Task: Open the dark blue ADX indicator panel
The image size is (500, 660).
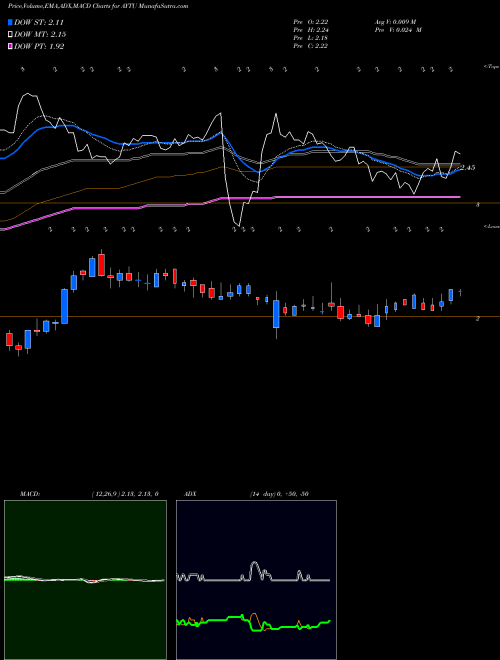Action: point(256,580)
